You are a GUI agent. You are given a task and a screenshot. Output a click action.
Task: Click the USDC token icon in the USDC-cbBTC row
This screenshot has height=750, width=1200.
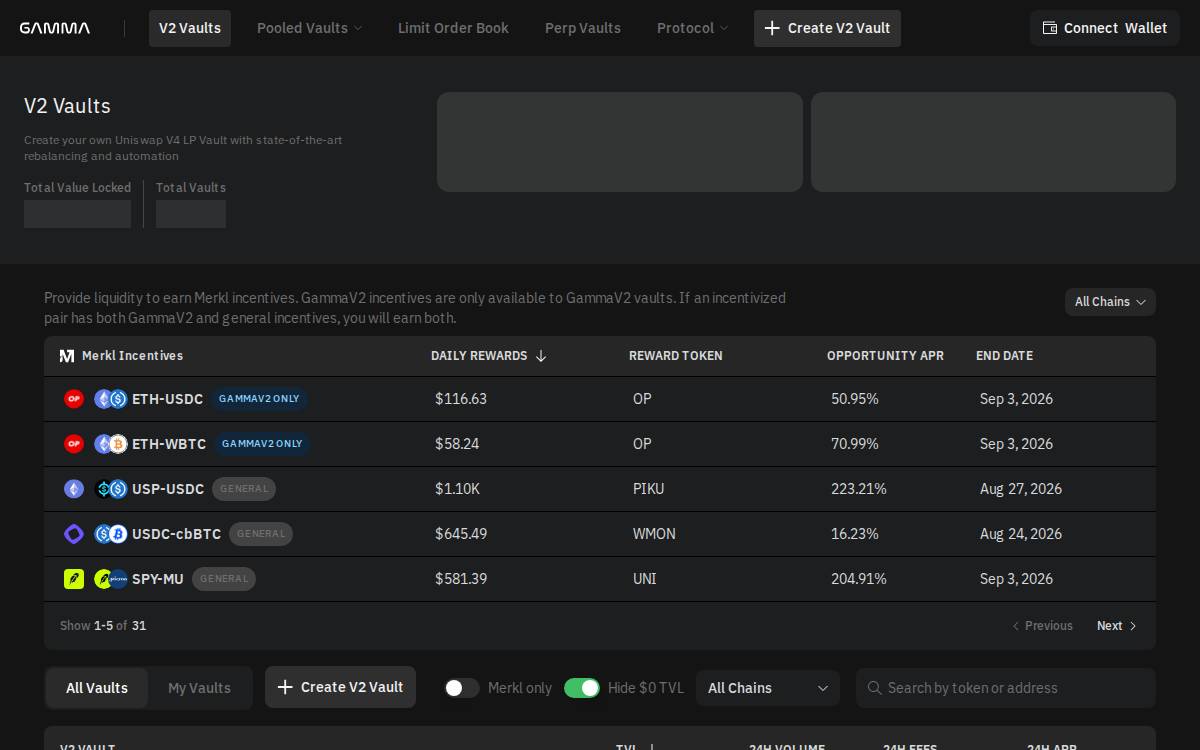(103, 534)
